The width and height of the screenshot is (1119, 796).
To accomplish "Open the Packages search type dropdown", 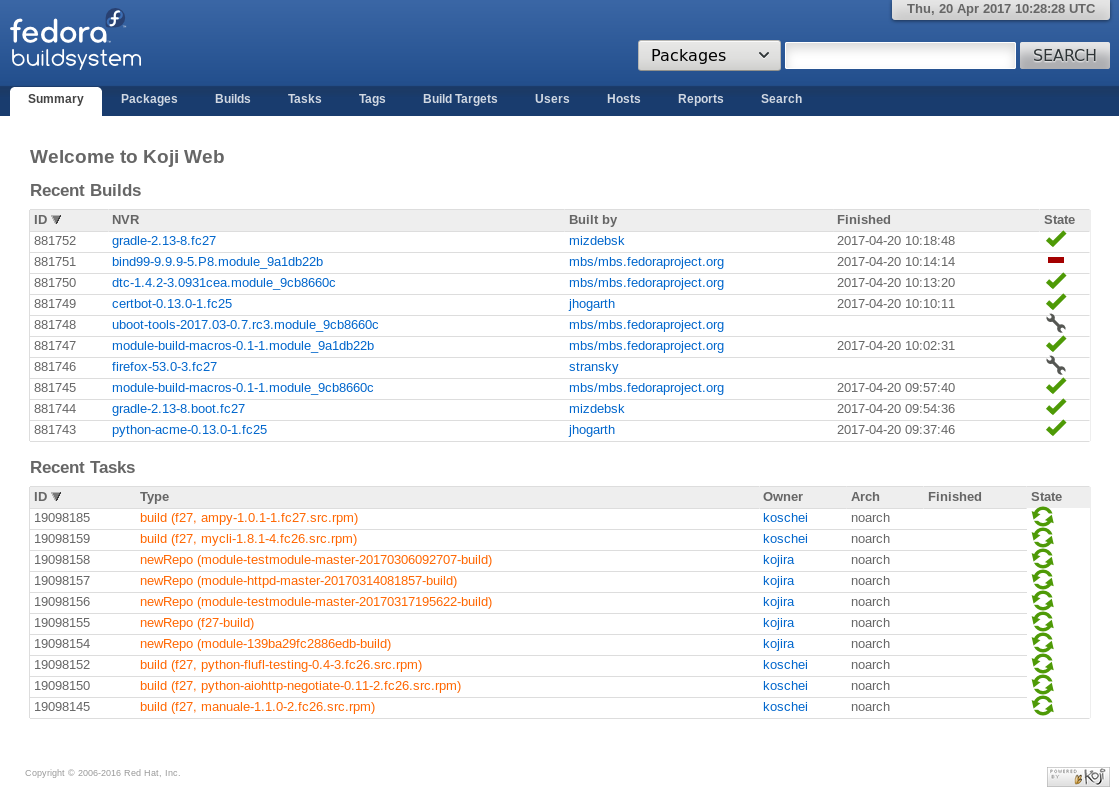I will tap(709, 56).
